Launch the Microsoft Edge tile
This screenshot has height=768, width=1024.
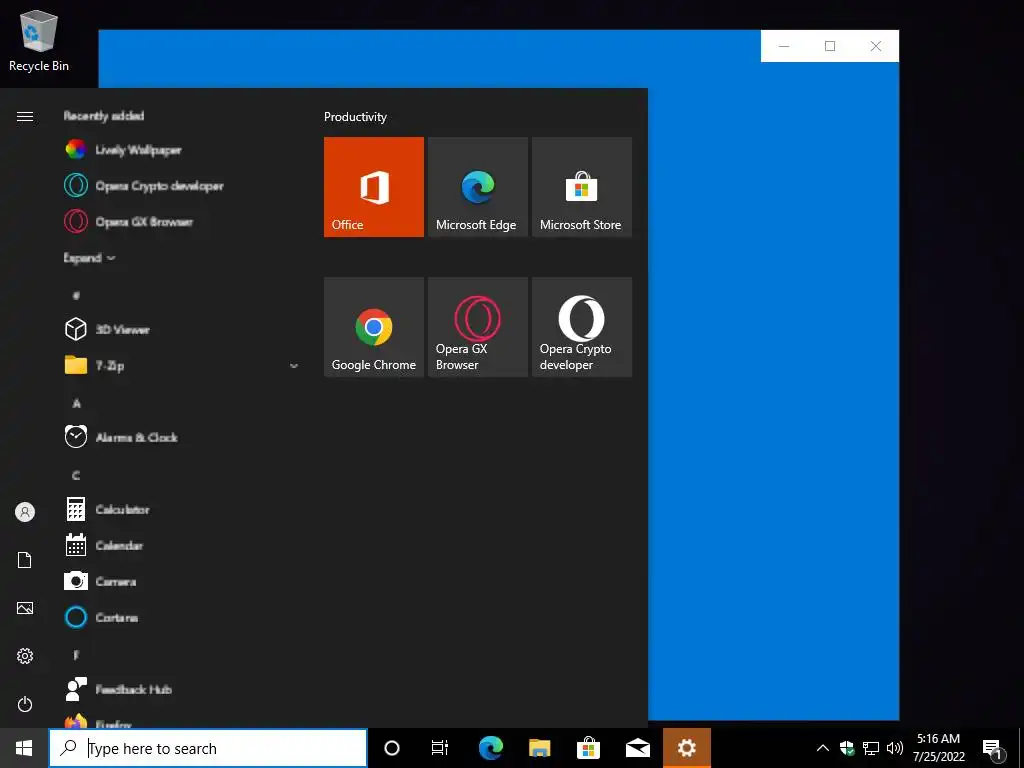pyautogui.click(x=477, y=187)
